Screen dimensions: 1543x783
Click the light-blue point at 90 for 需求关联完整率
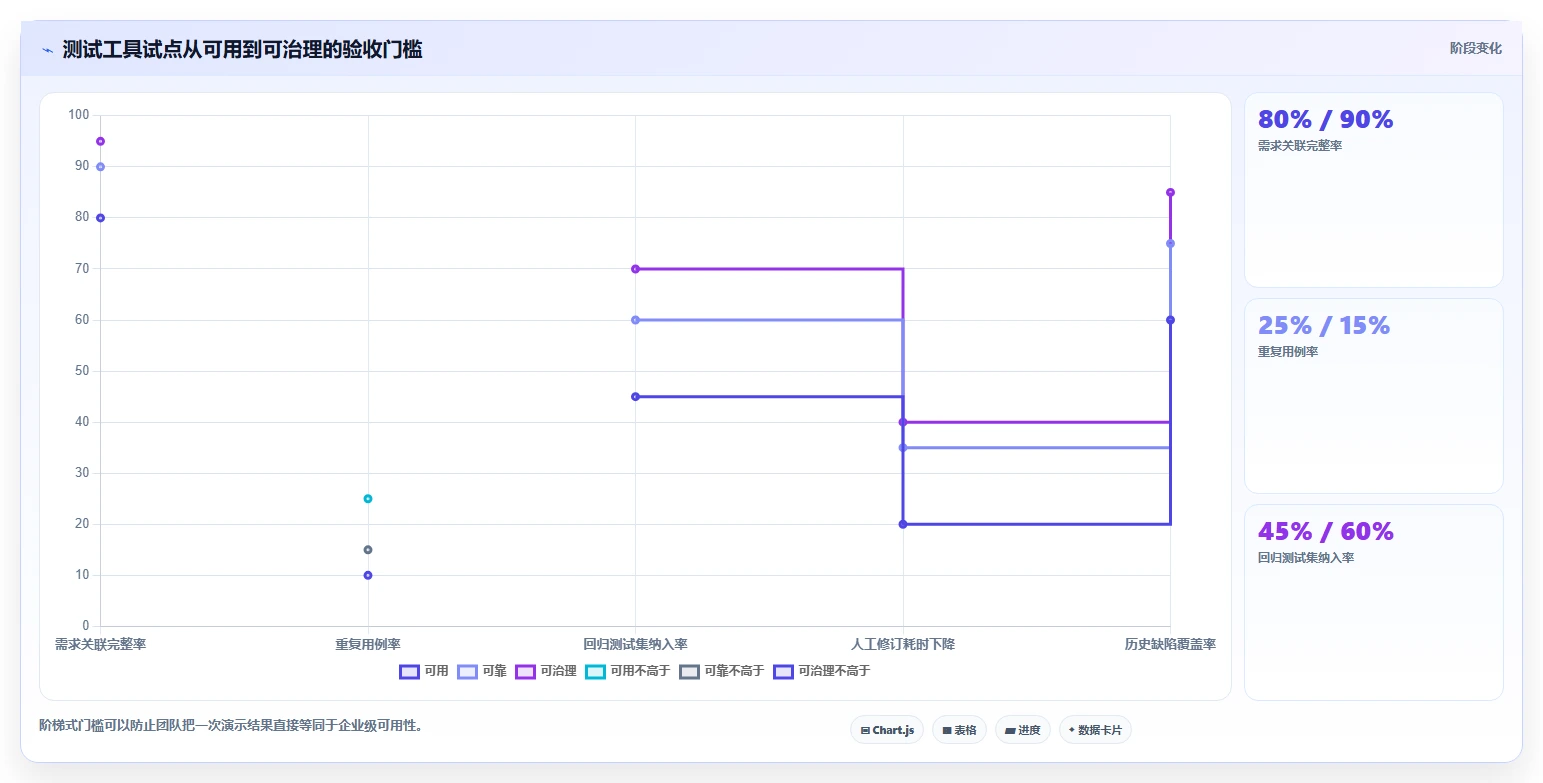[x=100, y=167]
